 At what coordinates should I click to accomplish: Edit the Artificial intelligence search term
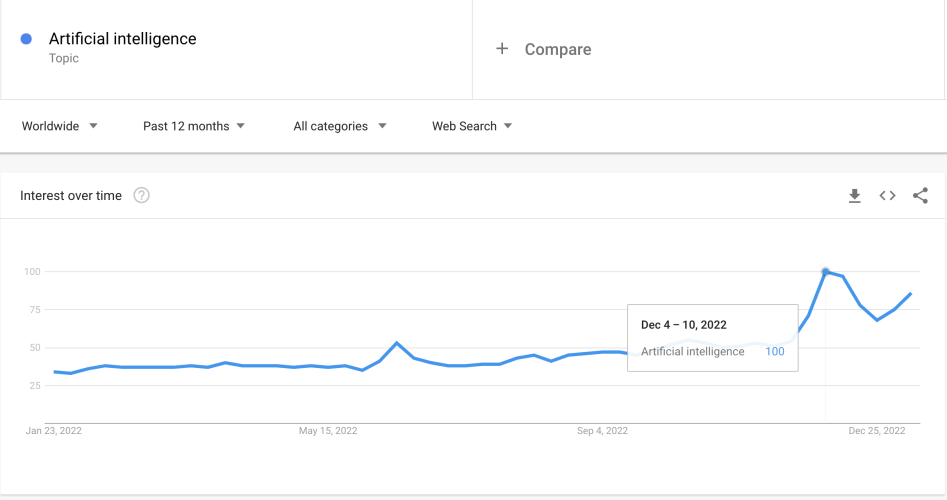tap(123, 39)
